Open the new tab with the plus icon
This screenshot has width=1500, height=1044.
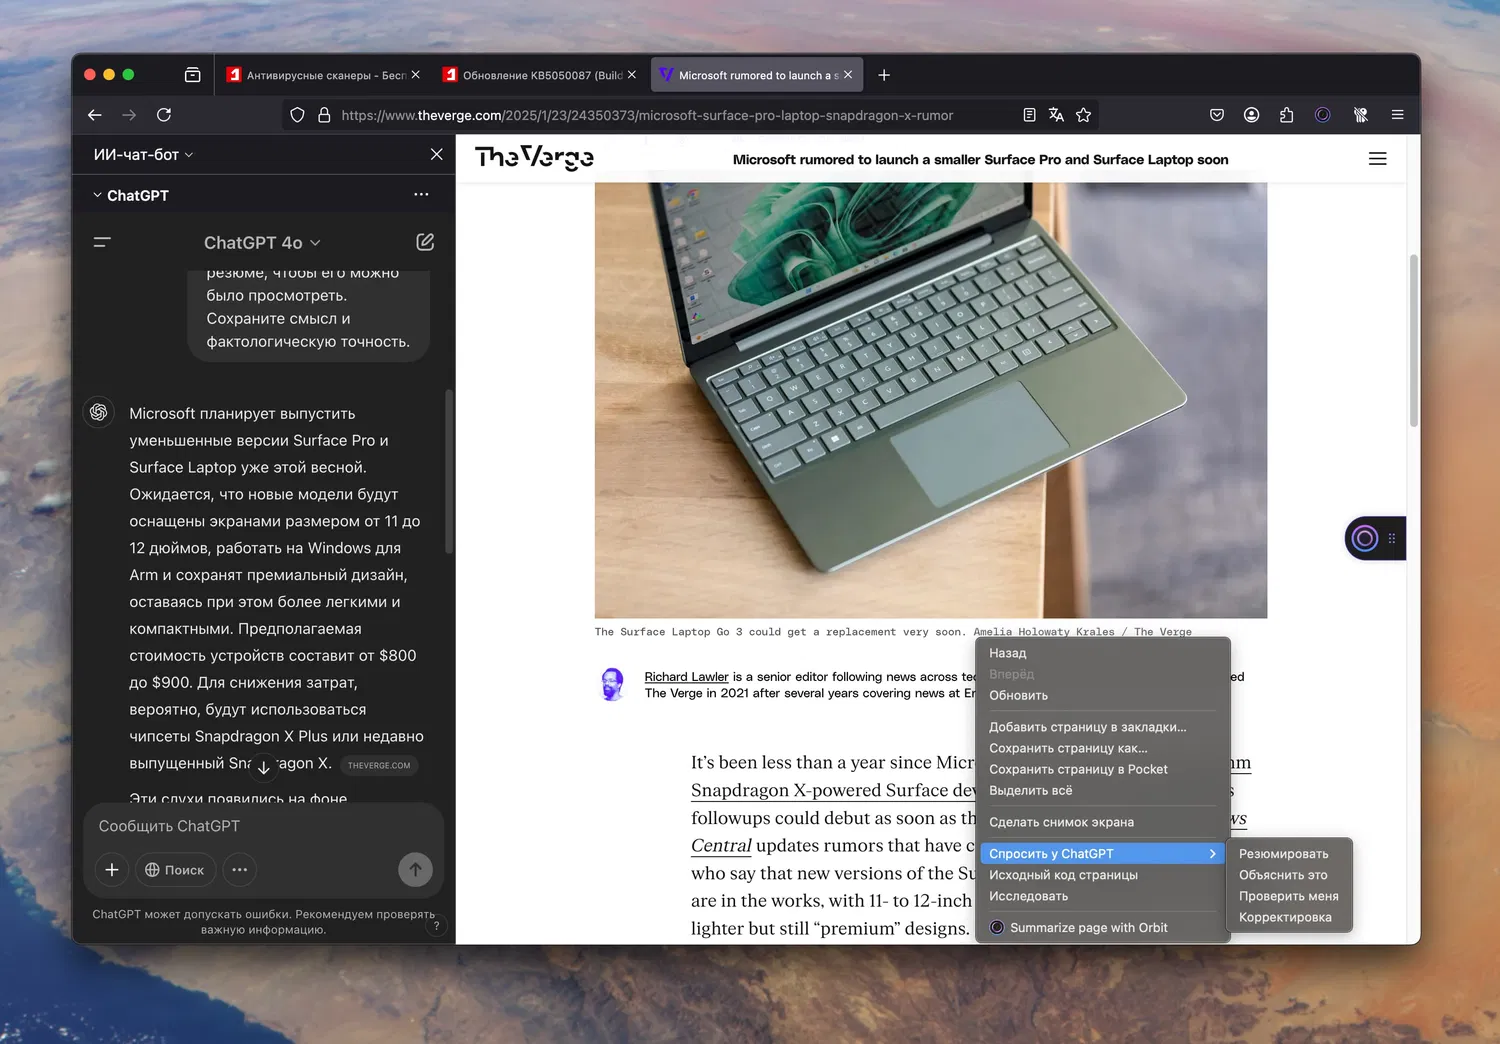click(x=884, y=75)
